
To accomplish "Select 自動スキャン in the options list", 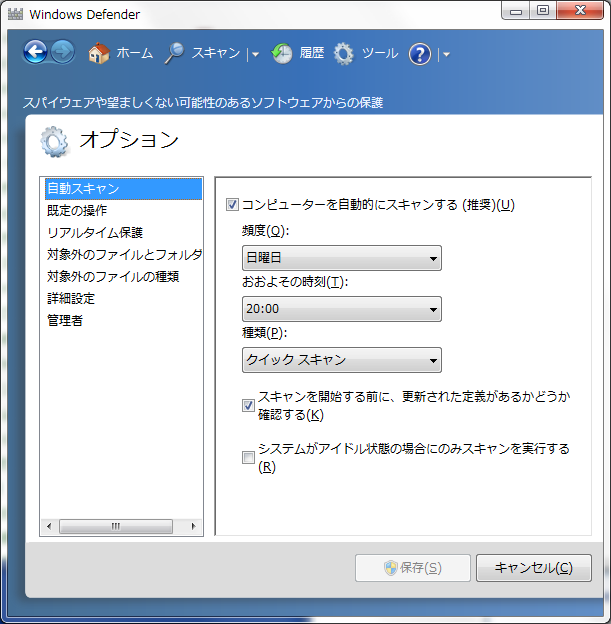I will pos(123,189).
